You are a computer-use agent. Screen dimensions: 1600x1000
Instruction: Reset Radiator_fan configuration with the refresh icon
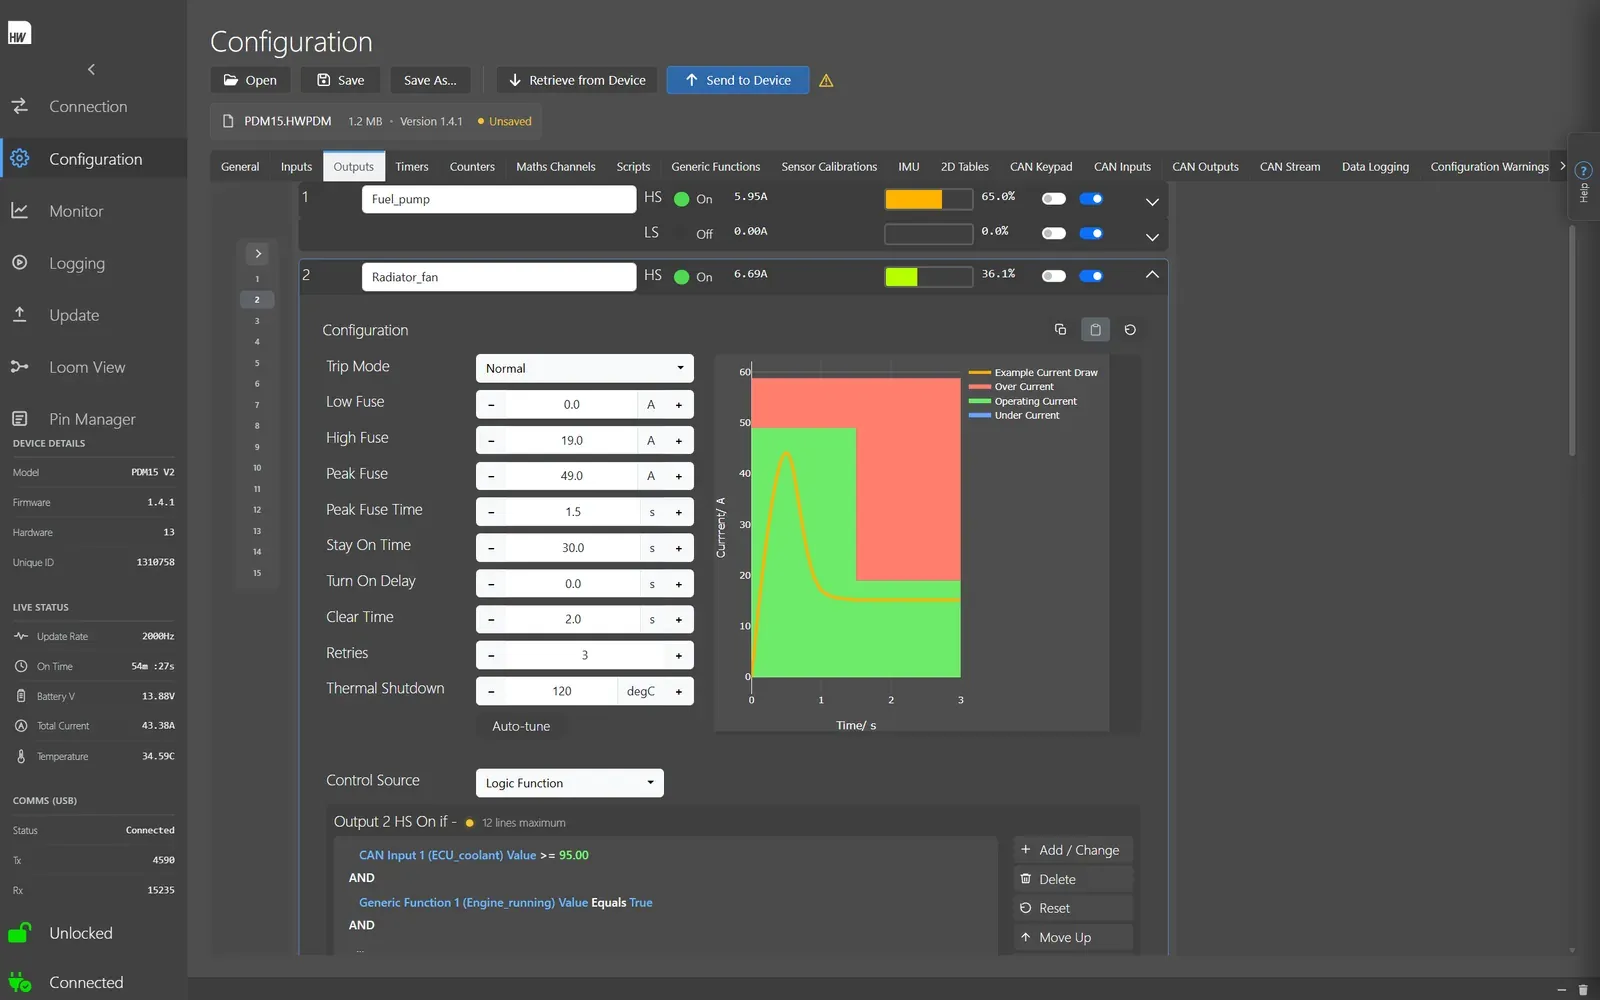click(x=1130, y=329)
